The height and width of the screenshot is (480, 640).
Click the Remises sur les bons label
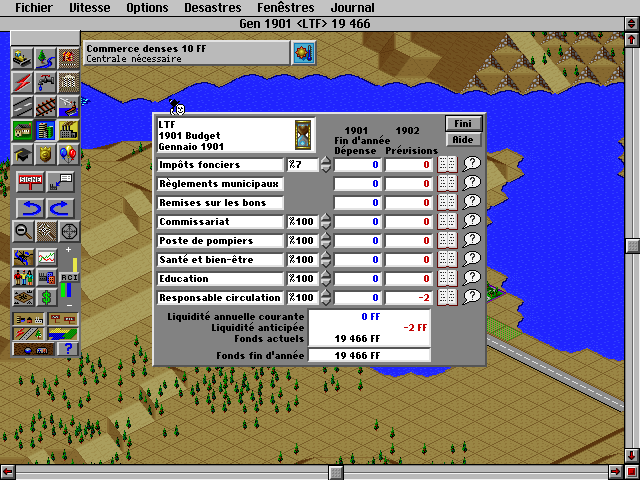220,202
